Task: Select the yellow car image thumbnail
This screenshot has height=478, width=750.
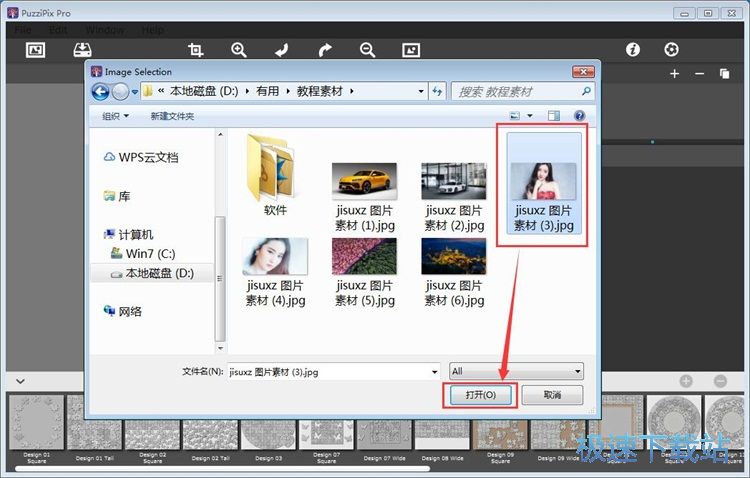Action: 364,181
